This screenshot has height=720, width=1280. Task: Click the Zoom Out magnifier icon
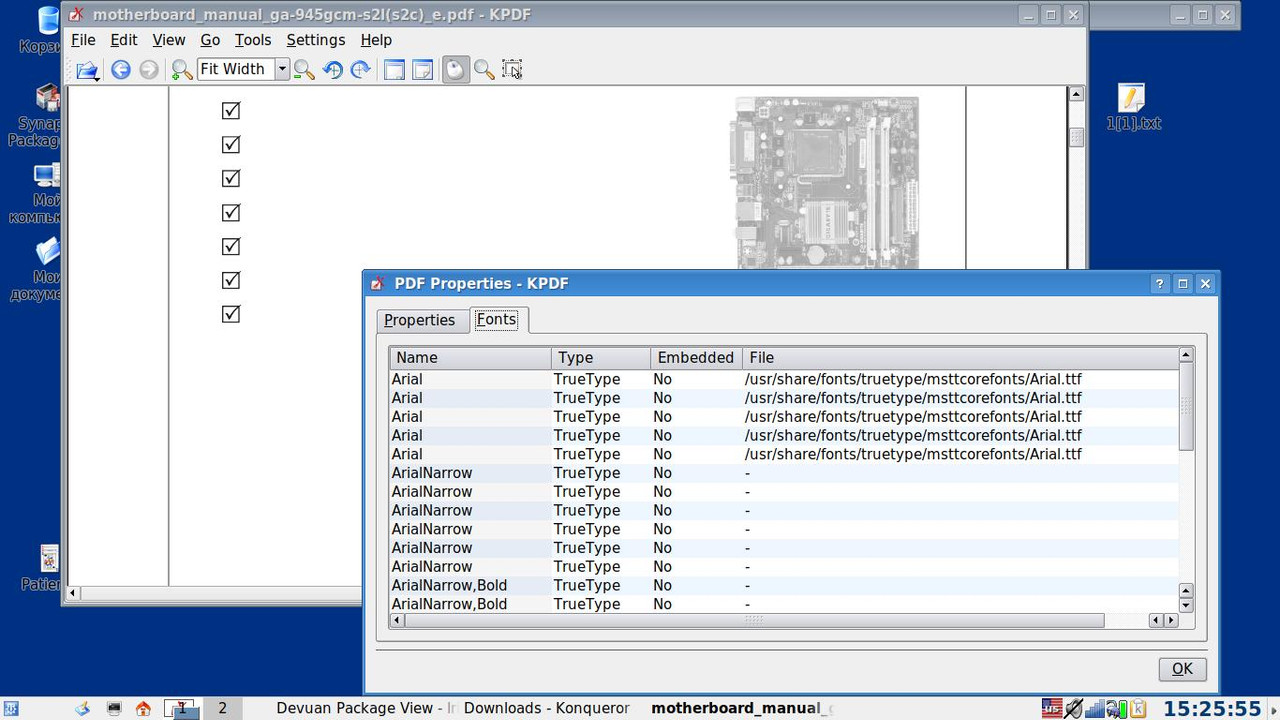[x=305, y=70]
